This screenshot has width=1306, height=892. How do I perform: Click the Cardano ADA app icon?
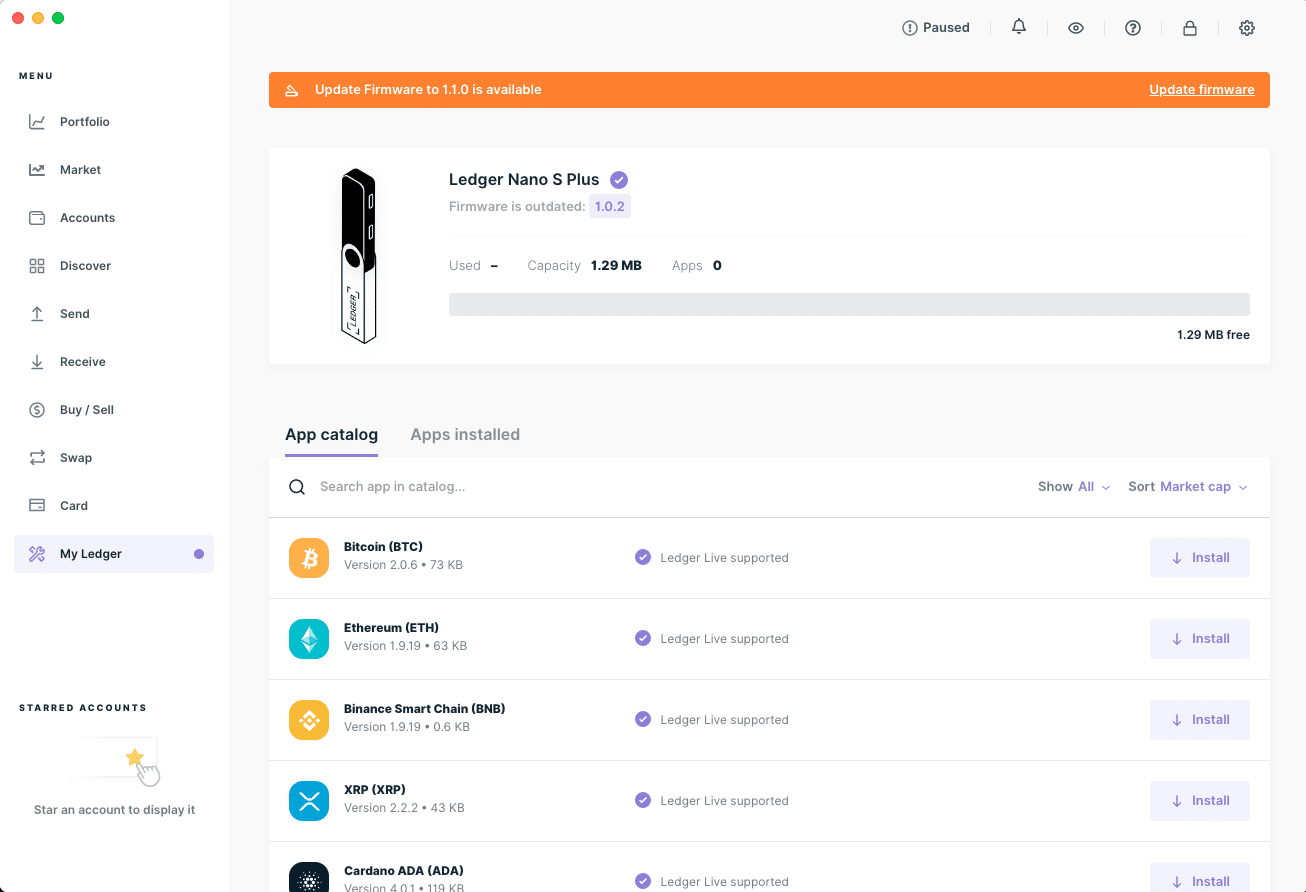pyautogui.click(x=309, y=877)
